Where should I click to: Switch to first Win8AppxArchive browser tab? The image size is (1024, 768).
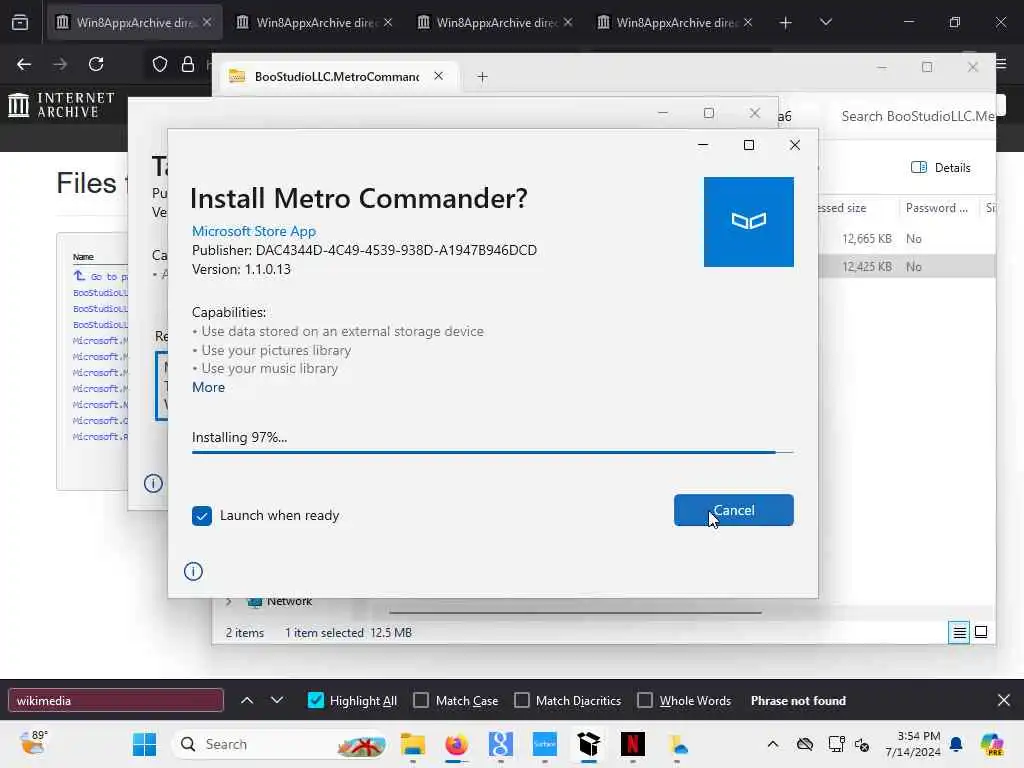pos(134,22)
